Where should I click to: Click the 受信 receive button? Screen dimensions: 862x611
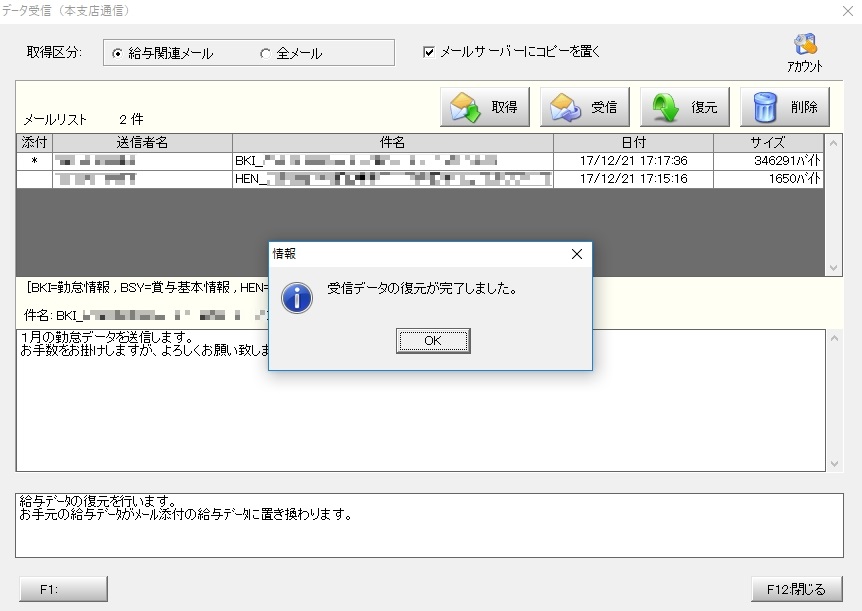coord(585,107)
